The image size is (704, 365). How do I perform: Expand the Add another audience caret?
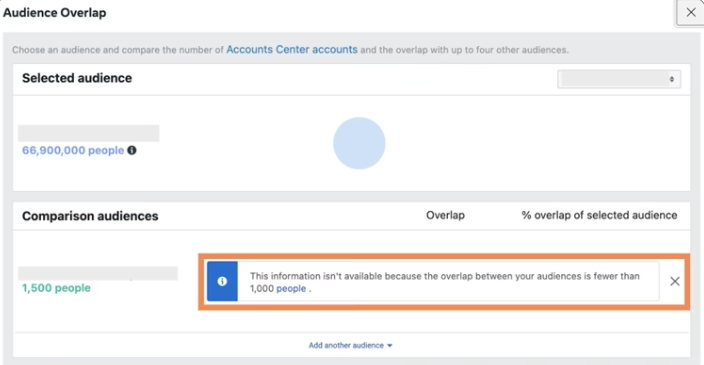point(390,346)
